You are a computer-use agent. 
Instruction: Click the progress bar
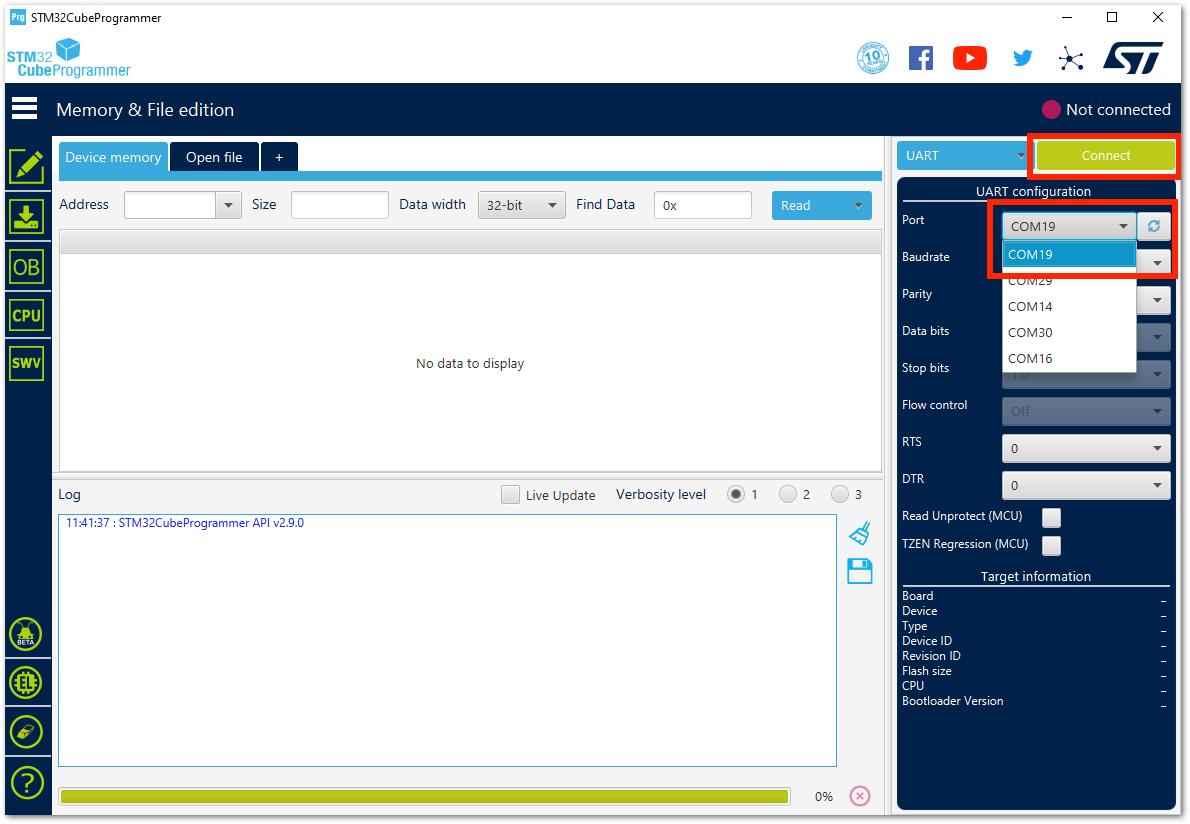click(424, 796)
